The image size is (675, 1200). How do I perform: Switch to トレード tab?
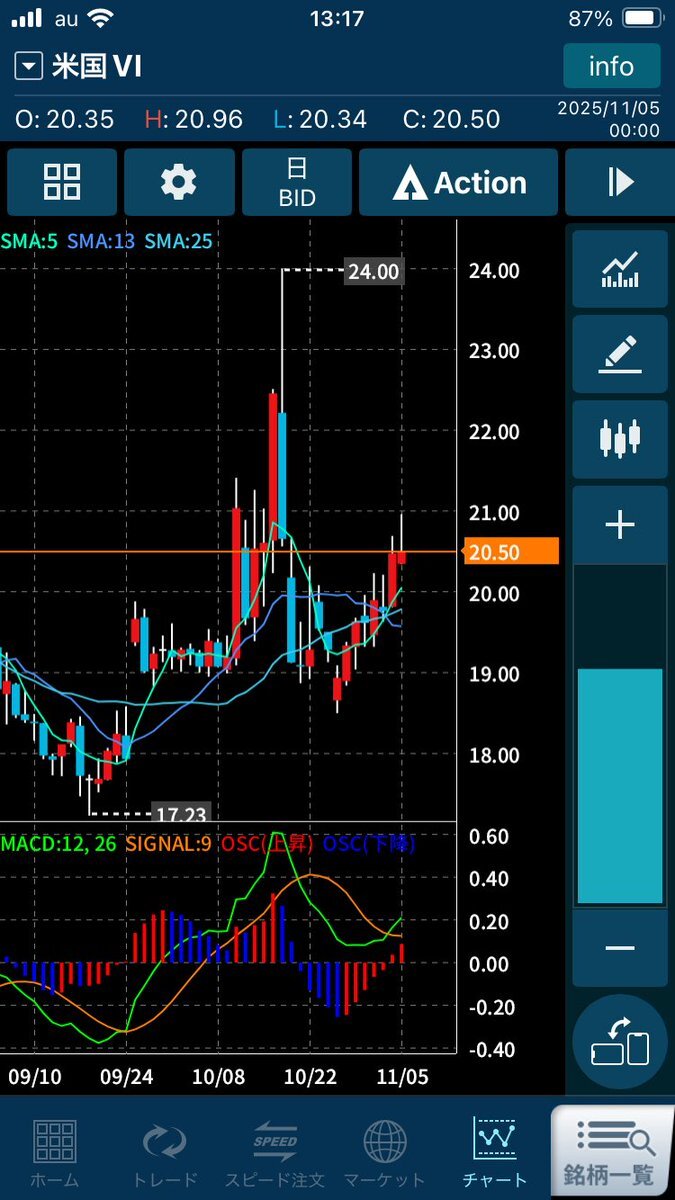click(164, 1150)
